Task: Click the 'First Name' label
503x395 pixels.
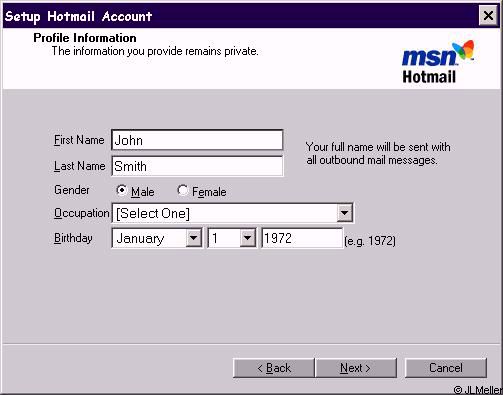Action: click(79, 140)
